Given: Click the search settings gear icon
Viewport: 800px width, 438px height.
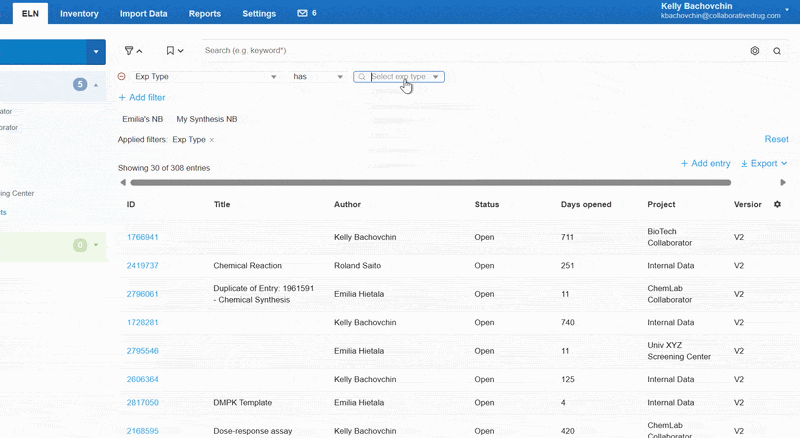Looking at the screenshot, I should click(x=755, y=51).
